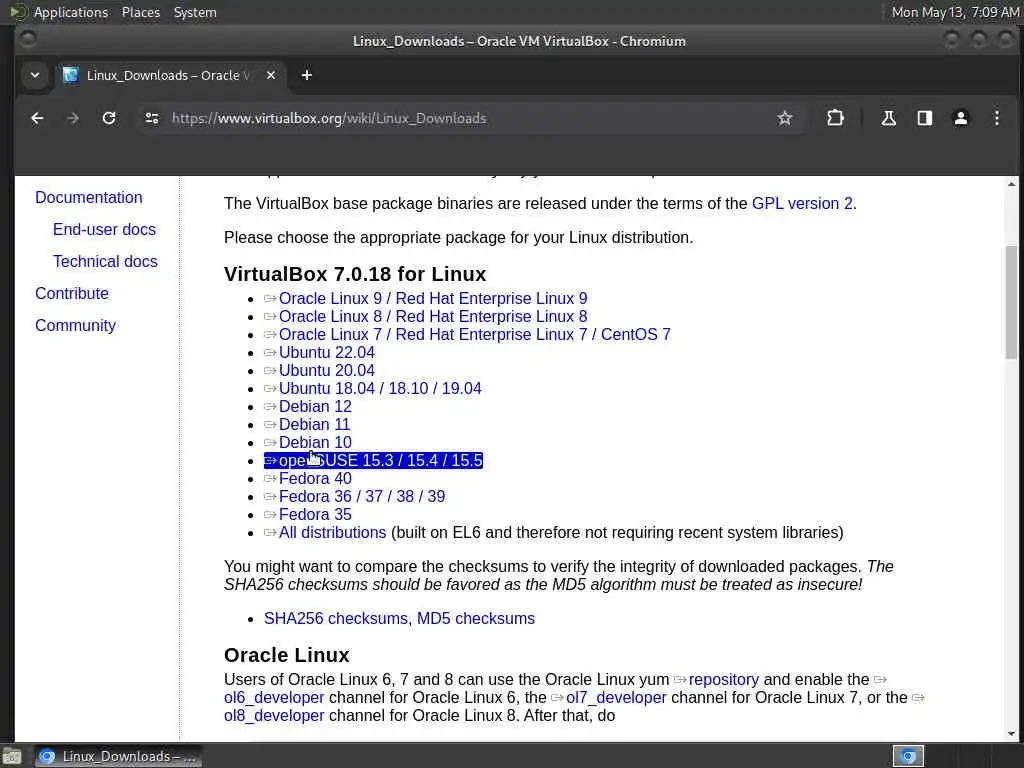This screenshot has width=1024, height=768.
Task: Bookmark this page with the star icon
Action: click(x=784, y=118)
